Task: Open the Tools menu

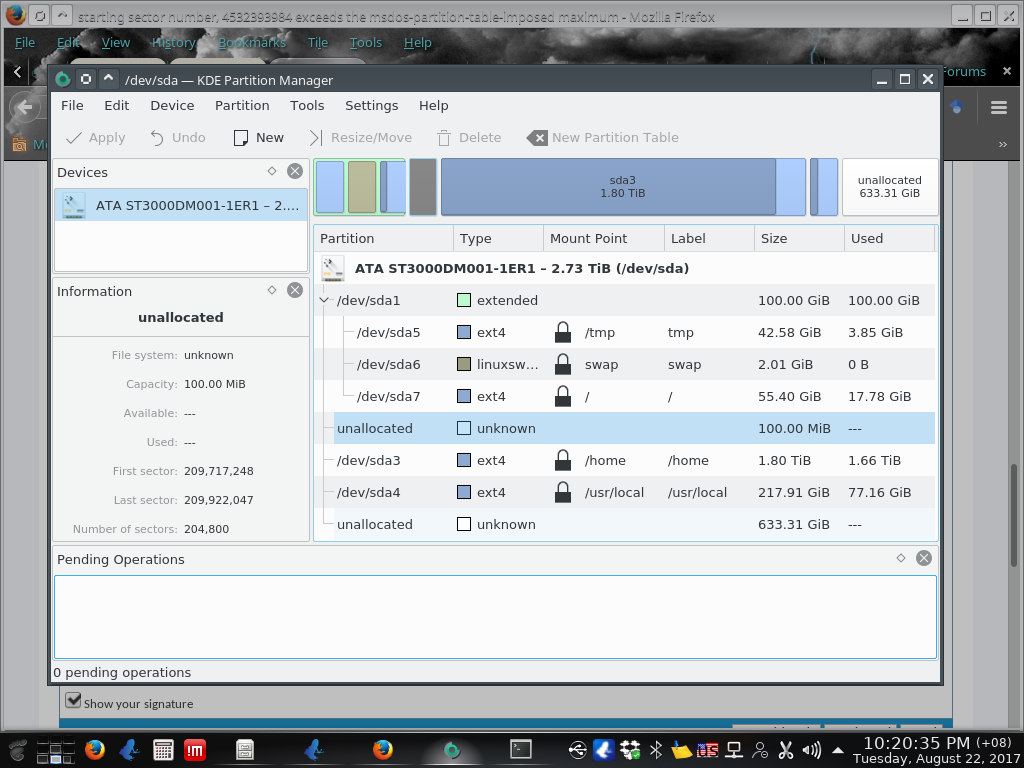Action: point(307,105)
